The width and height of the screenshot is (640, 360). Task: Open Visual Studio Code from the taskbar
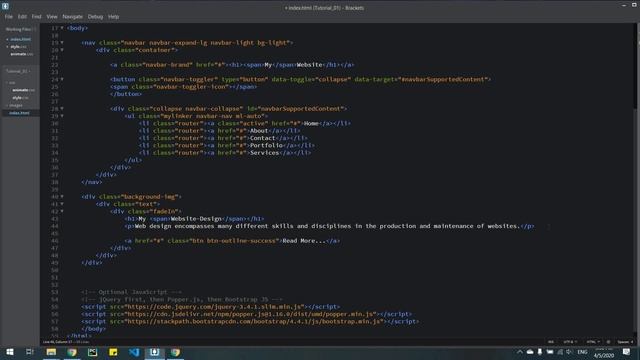pyautogui.click(x=134, y=352)
